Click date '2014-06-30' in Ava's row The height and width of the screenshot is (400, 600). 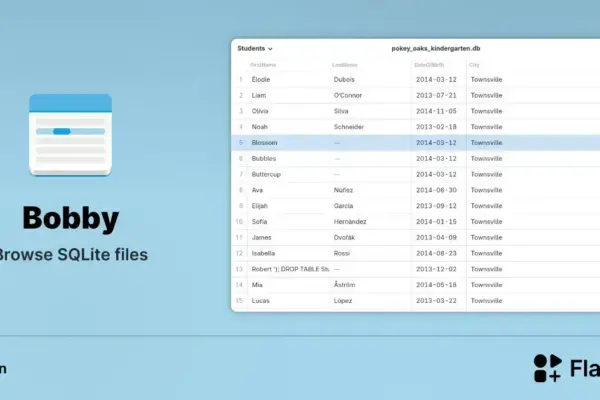click(x=436, y=190)
